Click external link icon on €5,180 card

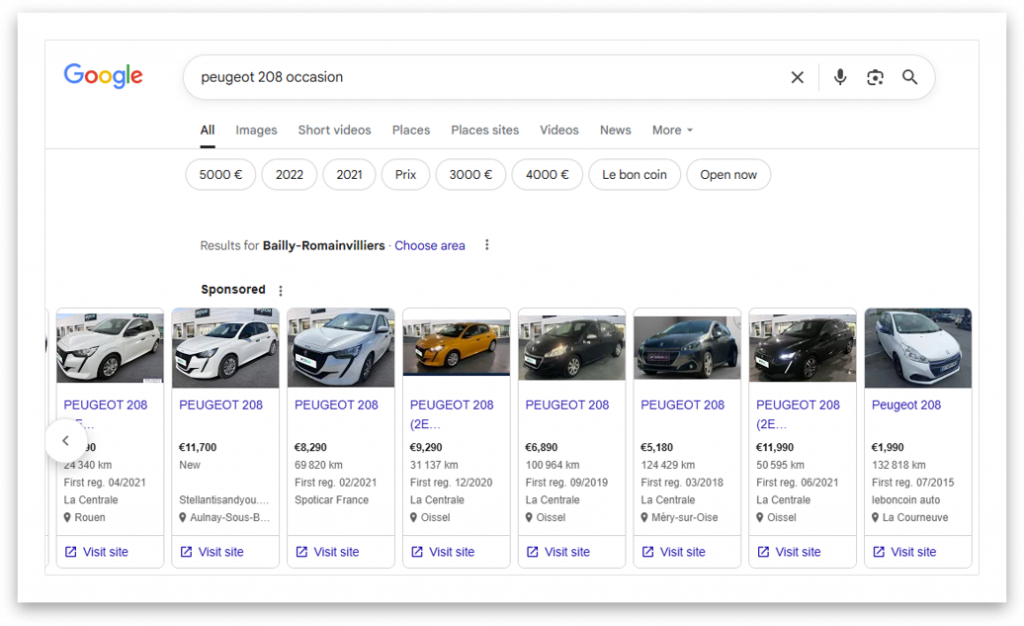pos(648,552)
